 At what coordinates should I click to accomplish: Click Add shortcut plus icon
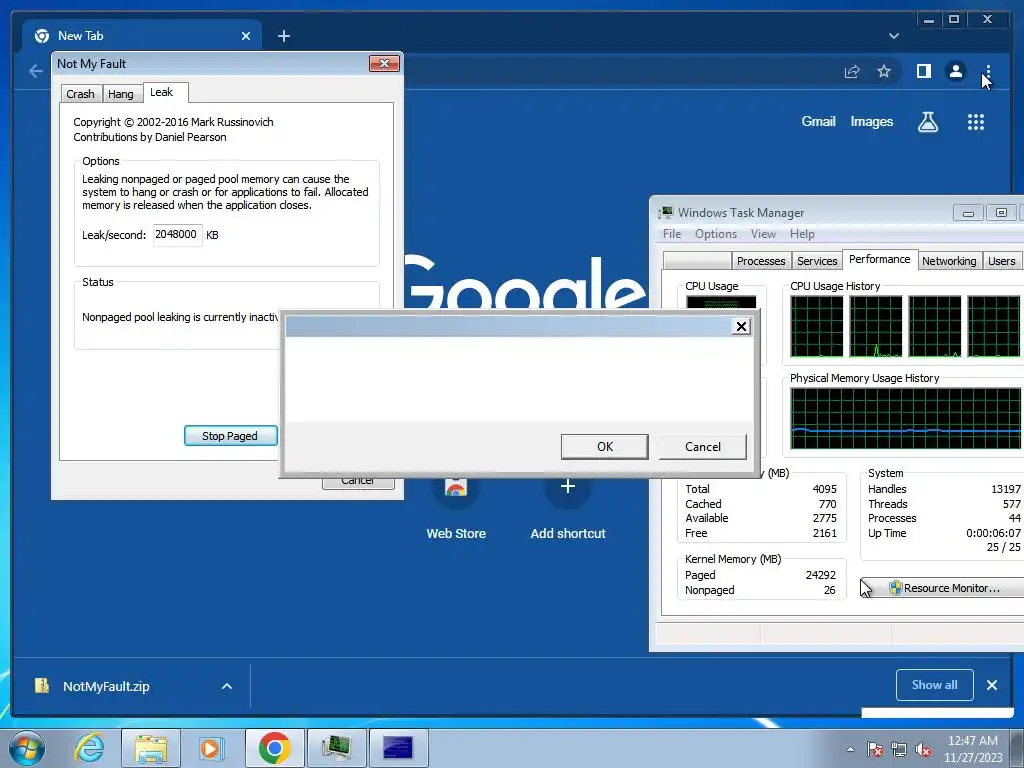(x=568, y=487)
